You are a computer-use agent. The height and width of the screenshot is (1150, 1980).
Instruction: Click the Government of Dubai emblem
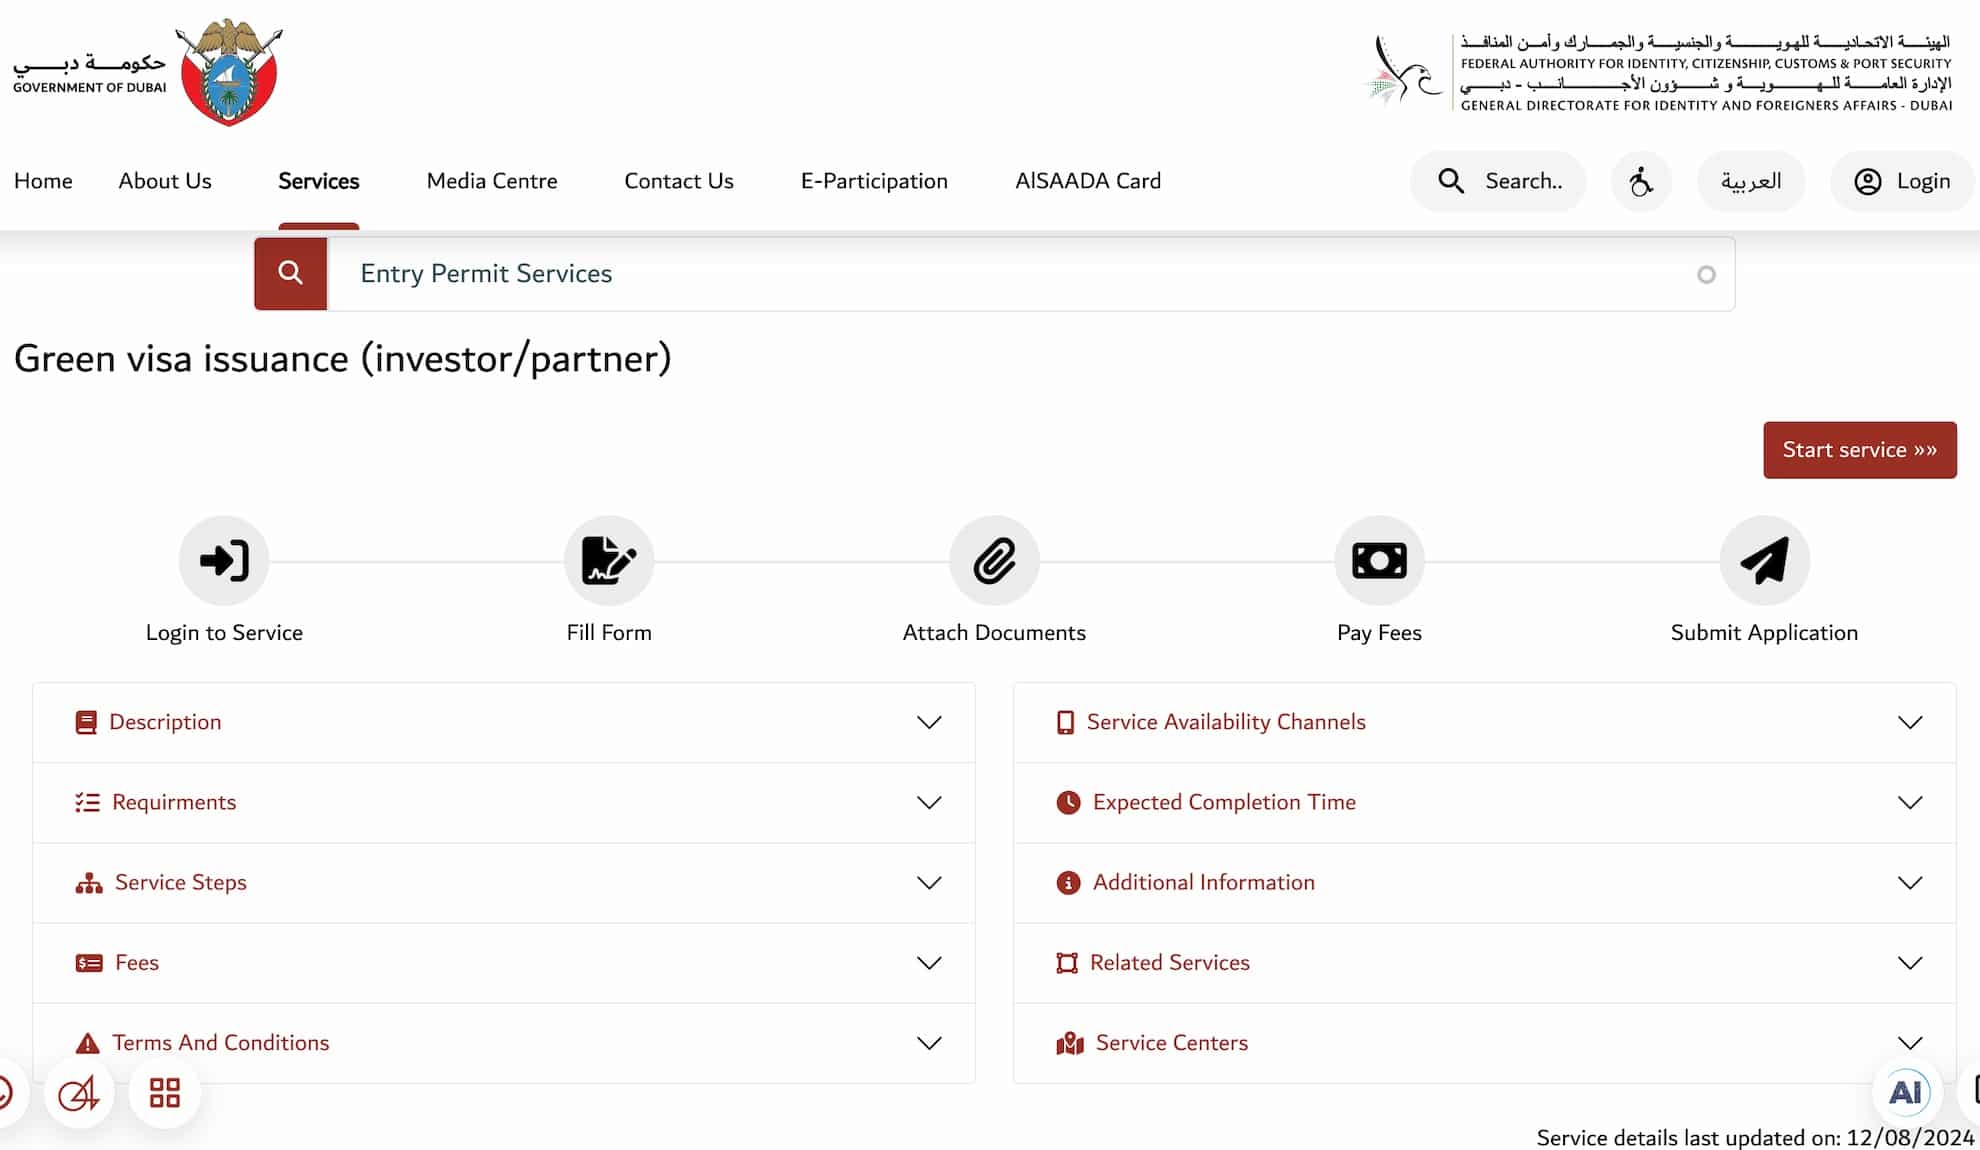coord(230,72)
